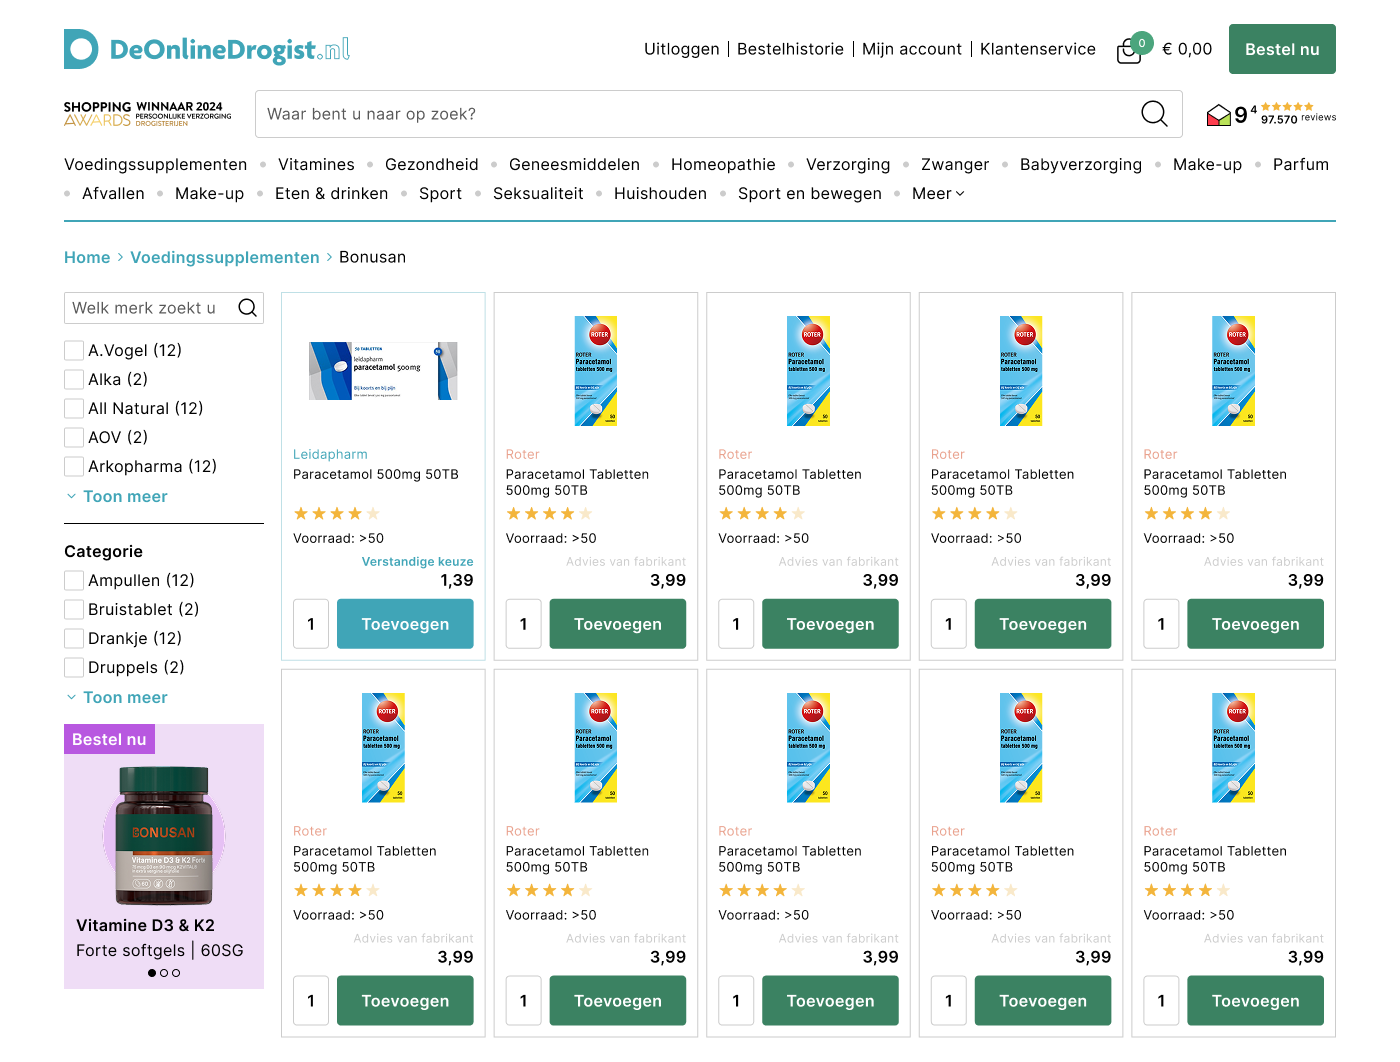1400x1062 pixels.
Task: View the Shopping Awards 2024 badge
Action: 148,114
